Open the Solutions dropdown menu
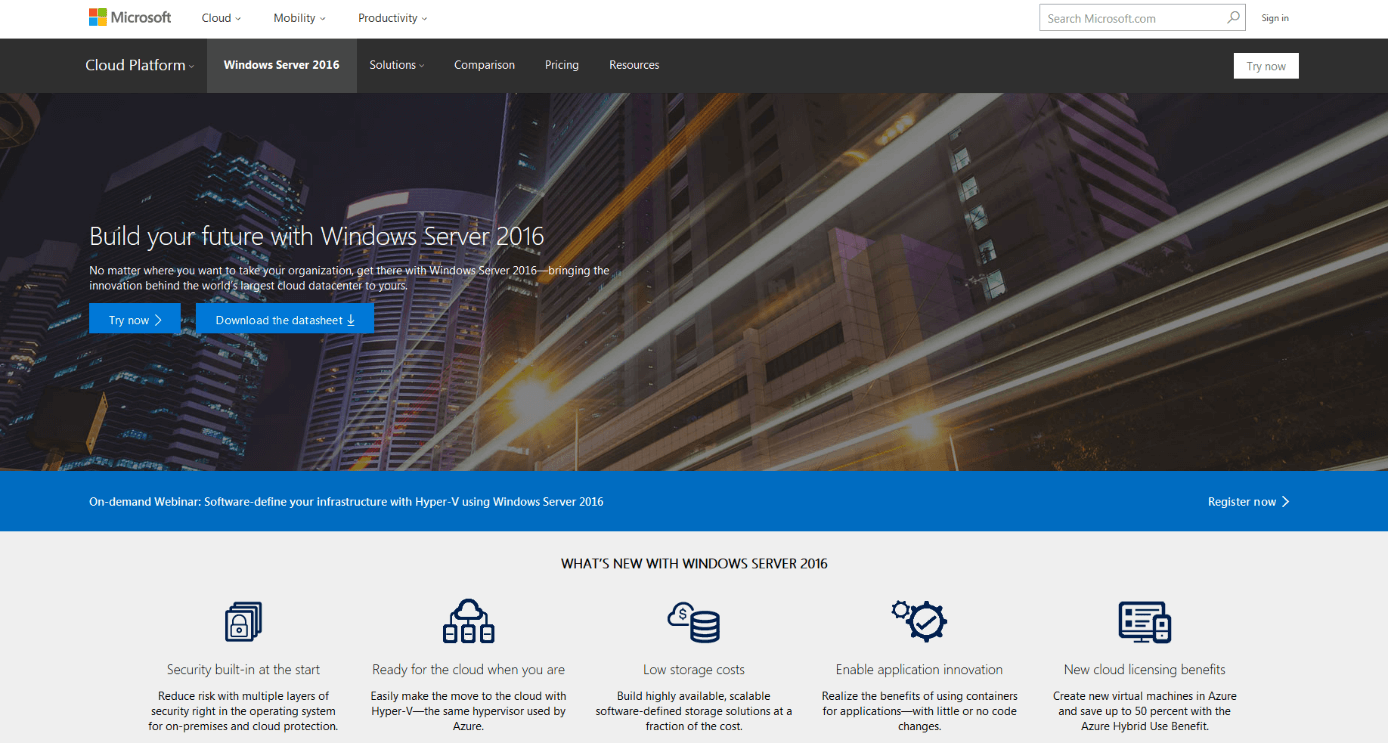Image resolution: width=1388 pixels, height=743 pixels. (x=397, y=65)
